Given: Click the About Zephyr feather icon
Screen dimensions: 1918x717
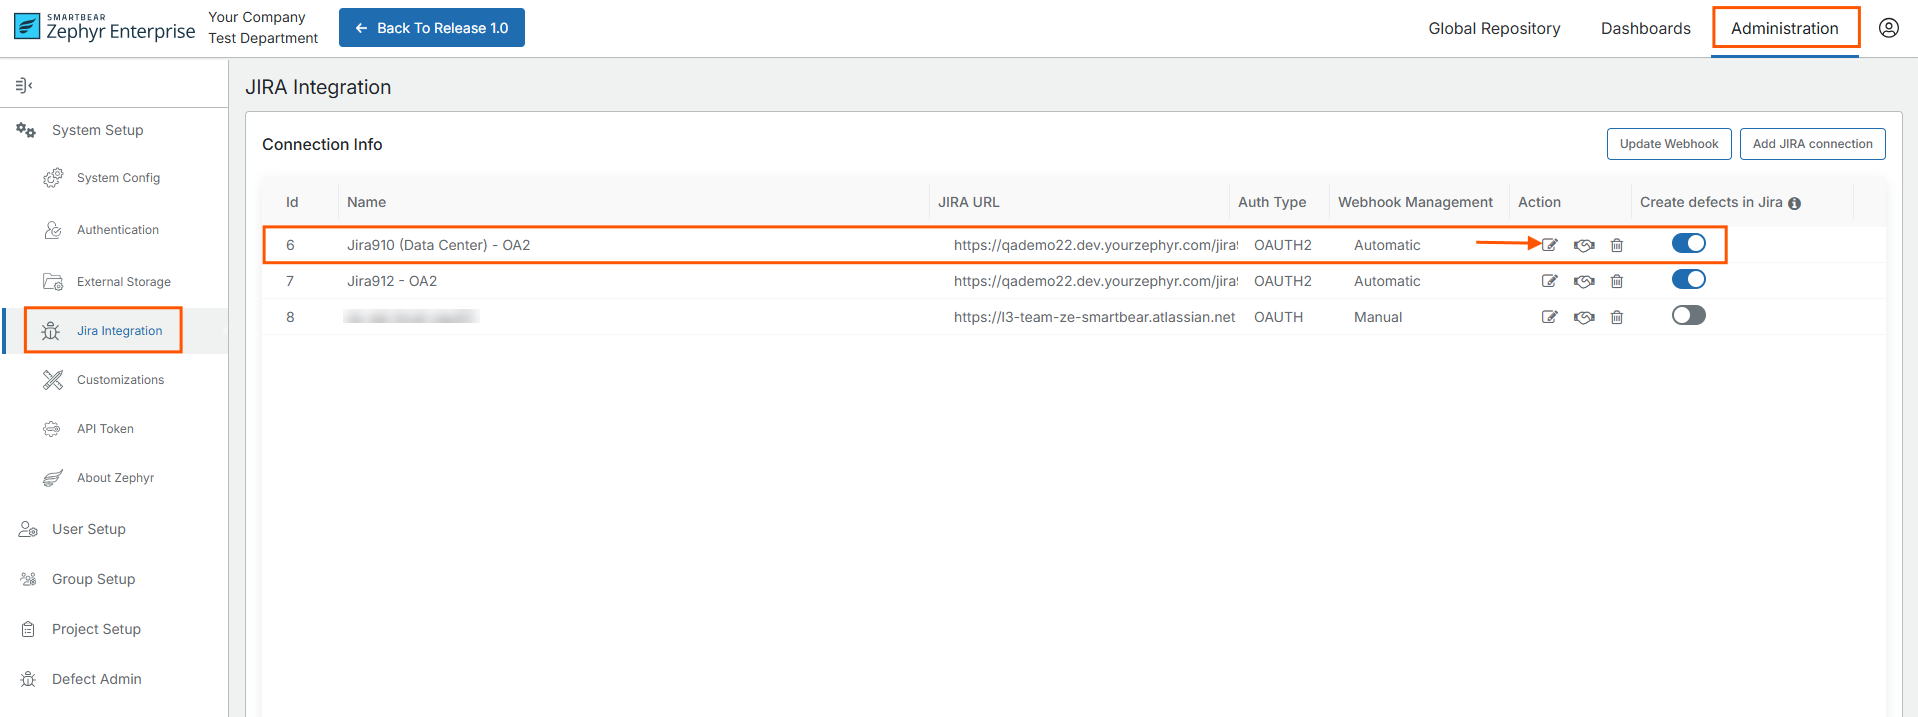Looking at the screenshot, I should 53,478.
